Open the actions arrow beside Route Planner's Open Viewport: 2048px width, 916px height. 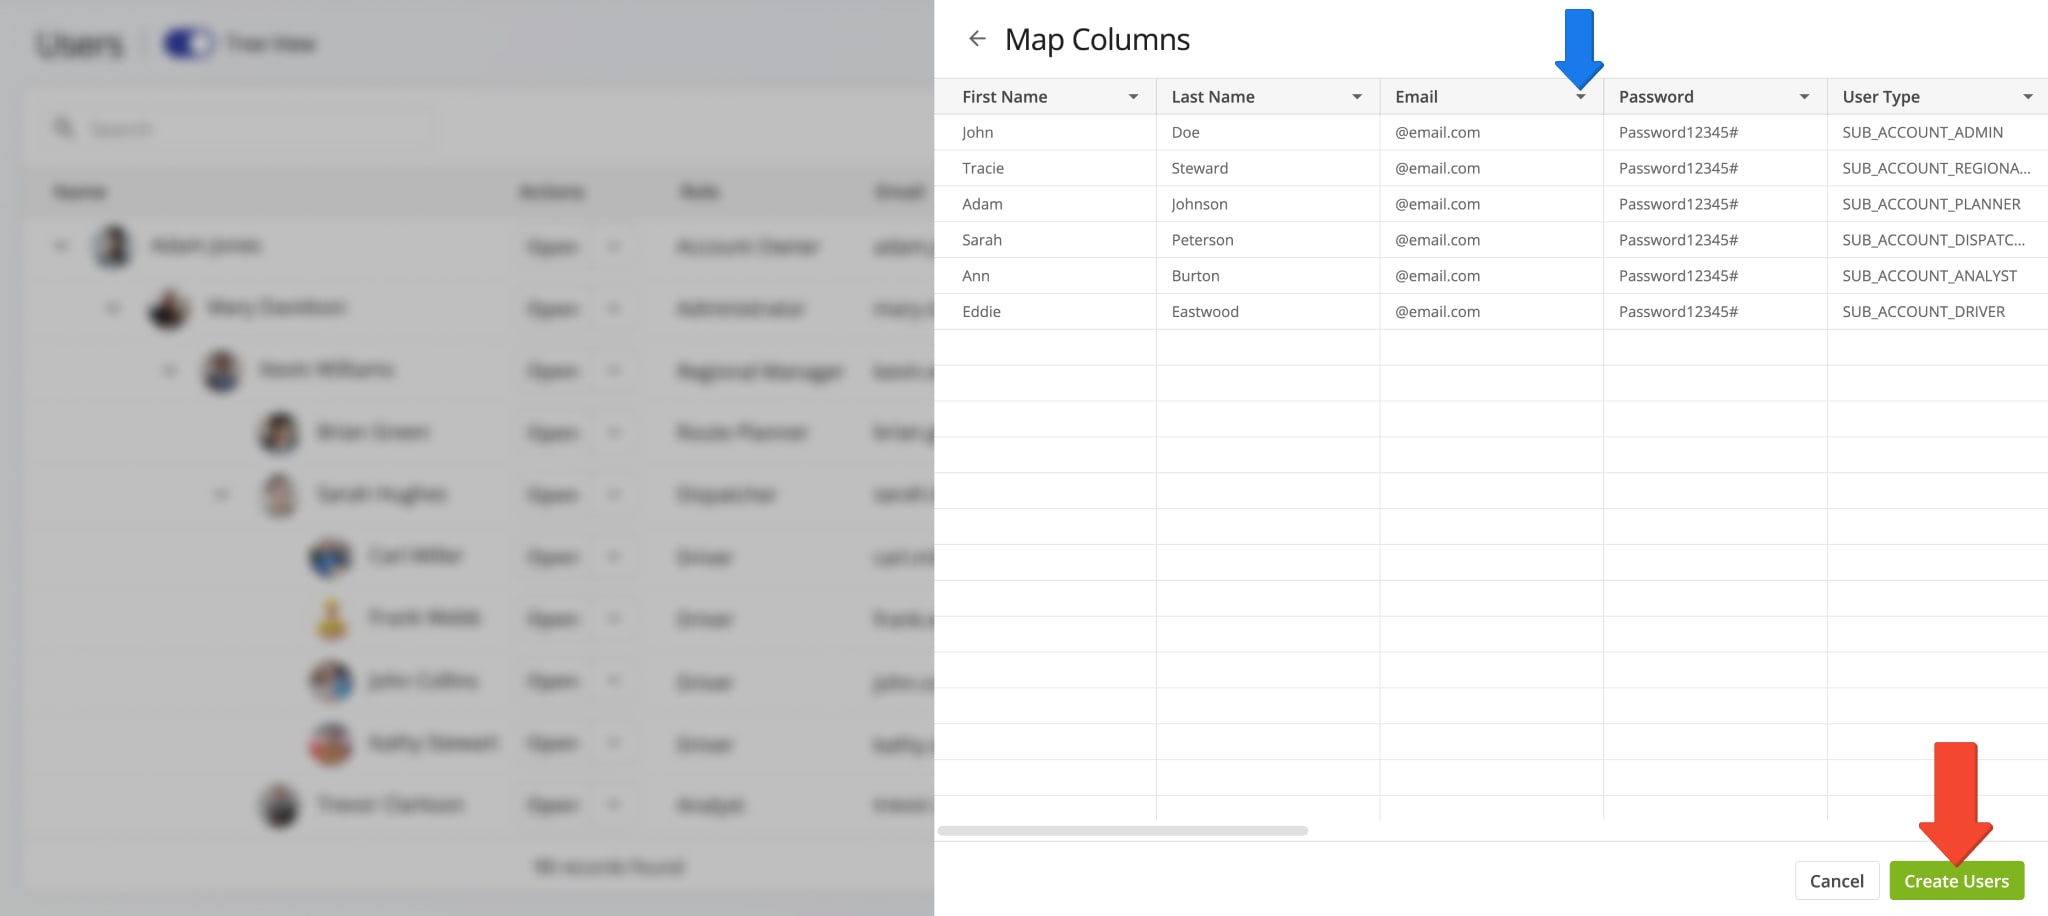(x=614, y=433)
